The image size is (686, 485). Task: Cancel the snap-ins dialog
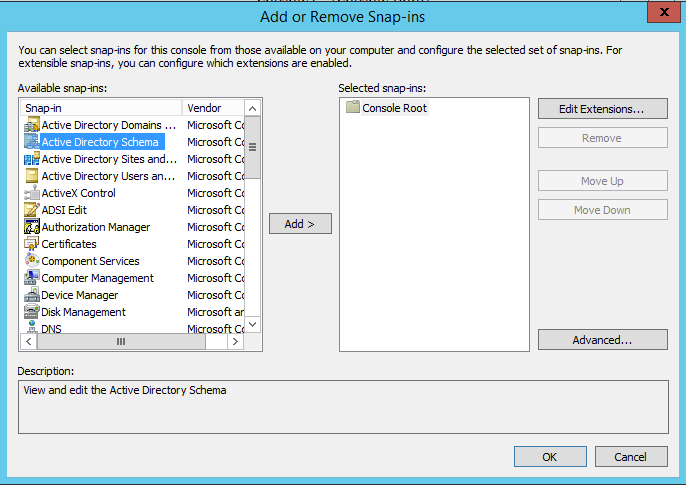coord(631,457)
